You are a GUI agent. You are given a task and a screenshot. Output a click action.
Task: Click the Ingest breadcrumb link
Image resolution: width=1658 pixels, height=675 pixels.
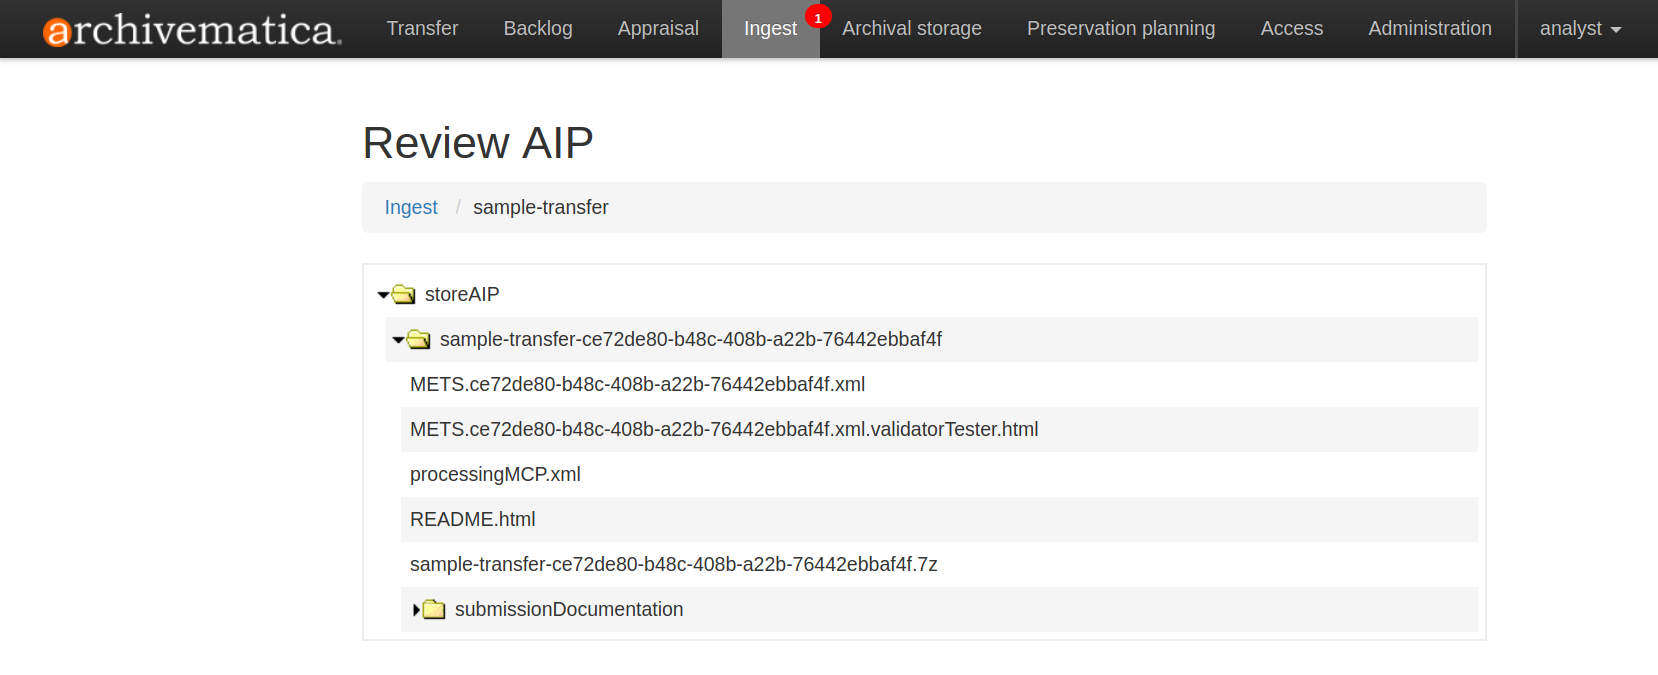(x=411, y=207)
